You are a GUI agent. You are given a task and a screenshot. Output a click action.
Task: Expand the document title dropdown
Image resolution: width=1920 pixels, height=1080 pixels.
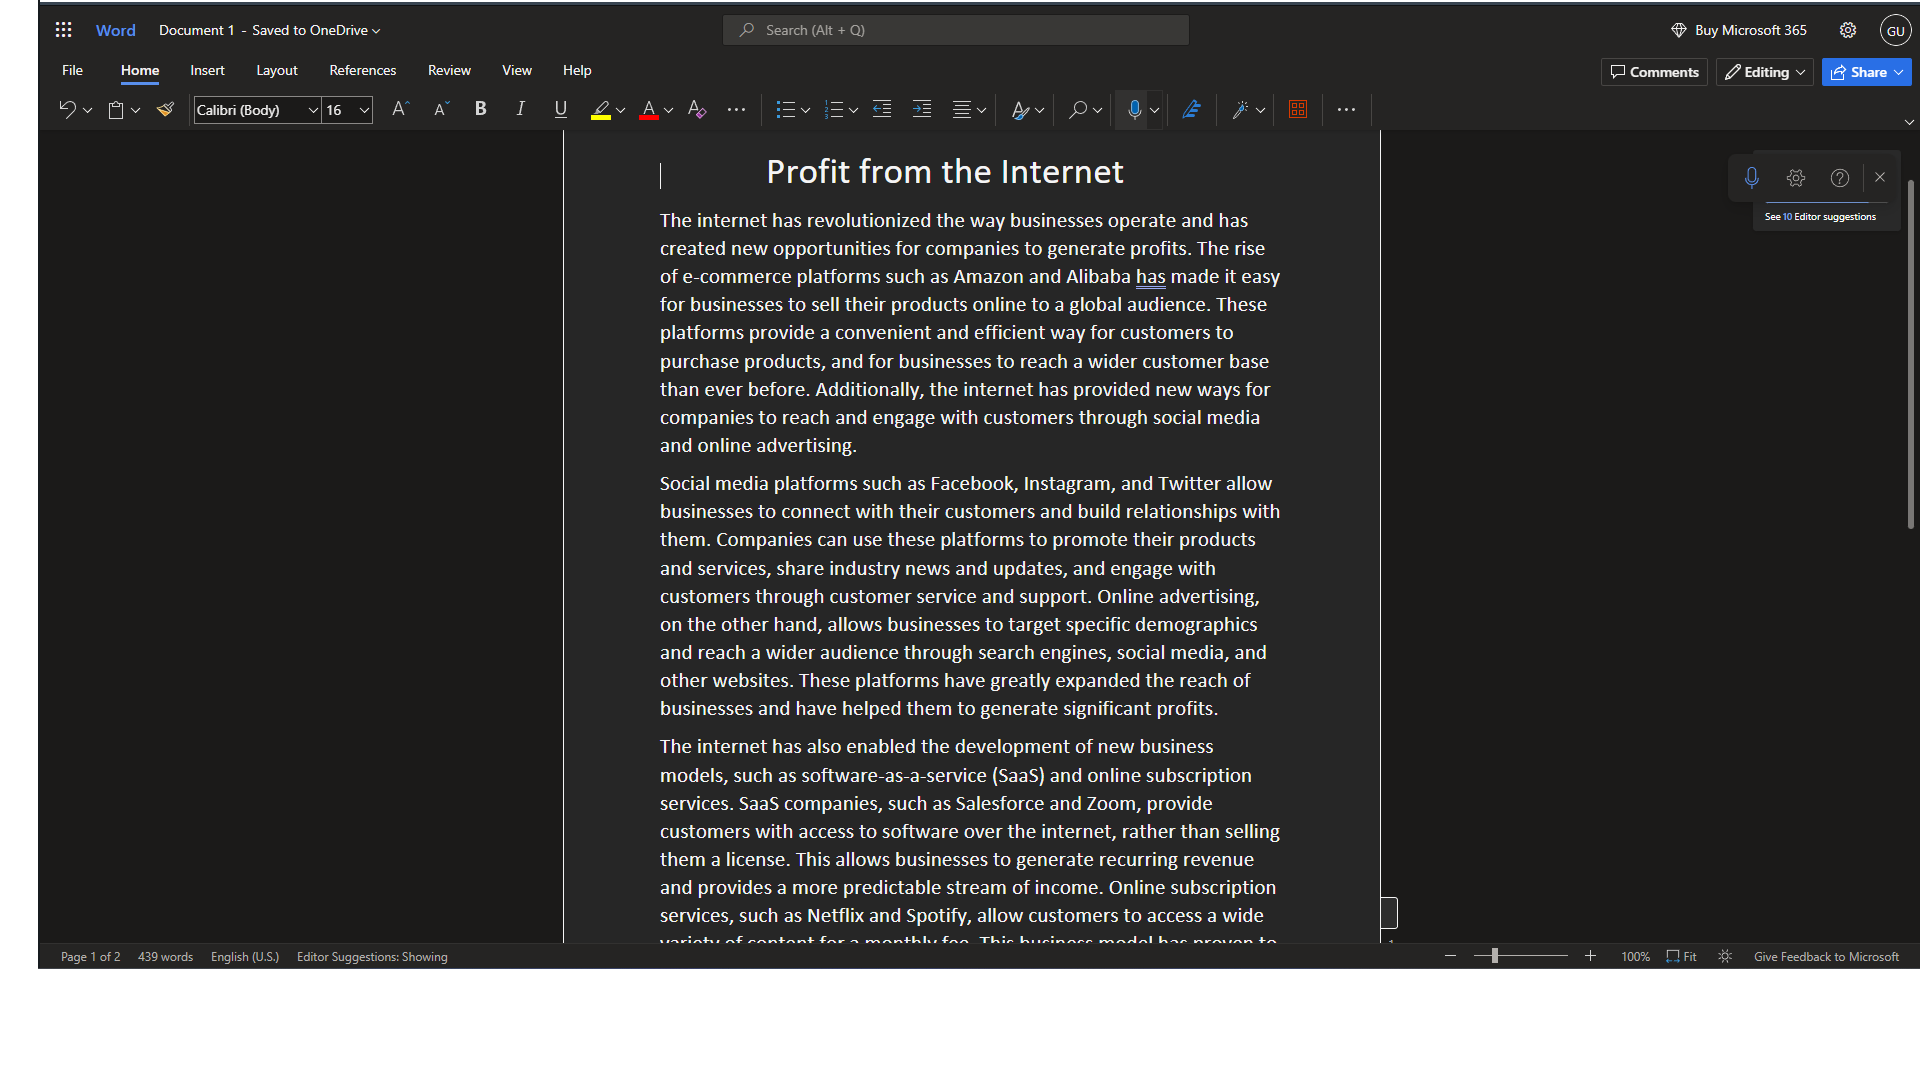[376, 31]
